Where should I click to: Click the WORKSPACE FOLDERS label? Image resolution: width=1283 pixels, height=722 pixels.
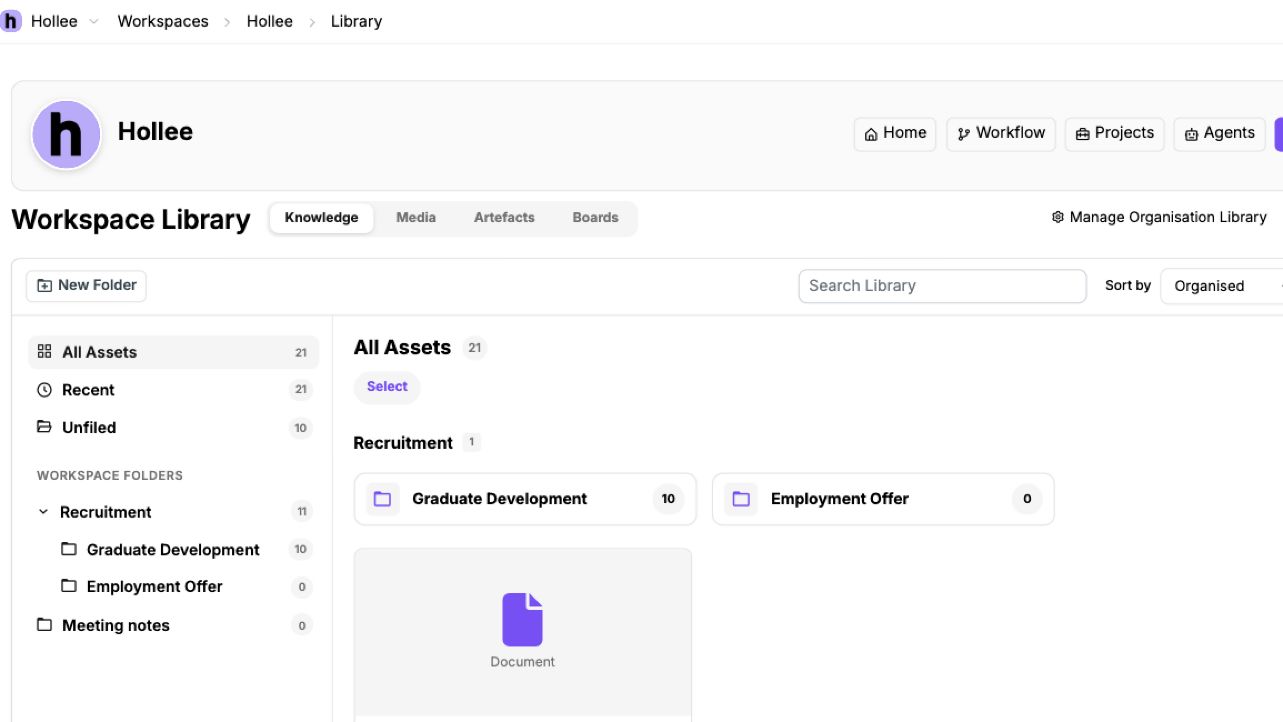[x=110, y=476]
